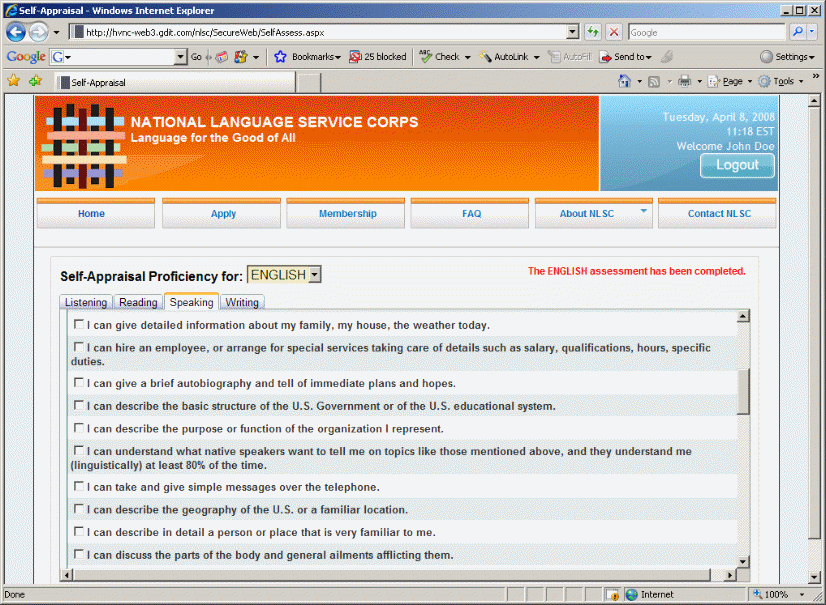The image size is (826, 605).
Task: Open the Membership navigation button
Action: coord(346,213)
